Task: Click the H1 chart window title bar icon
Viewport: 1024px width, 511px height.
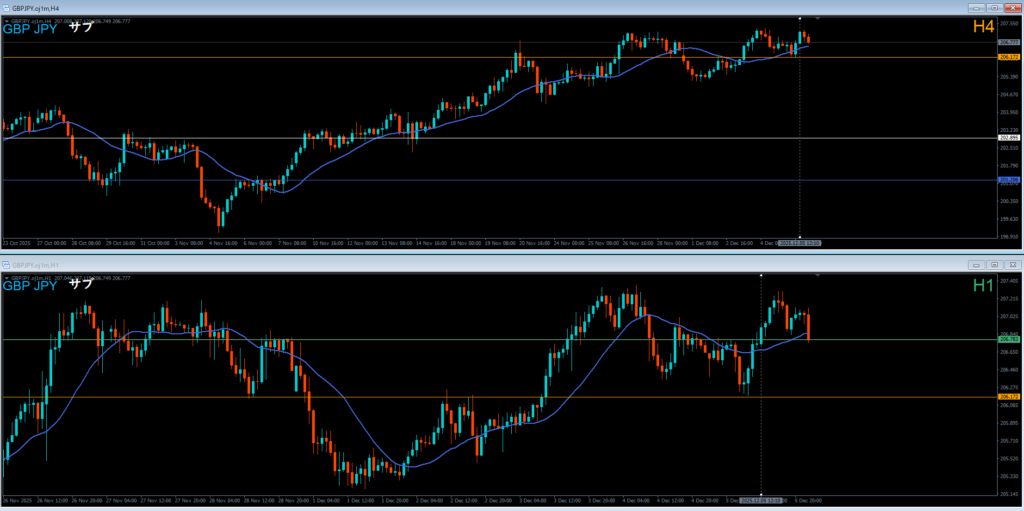Action: coord(6,265)
